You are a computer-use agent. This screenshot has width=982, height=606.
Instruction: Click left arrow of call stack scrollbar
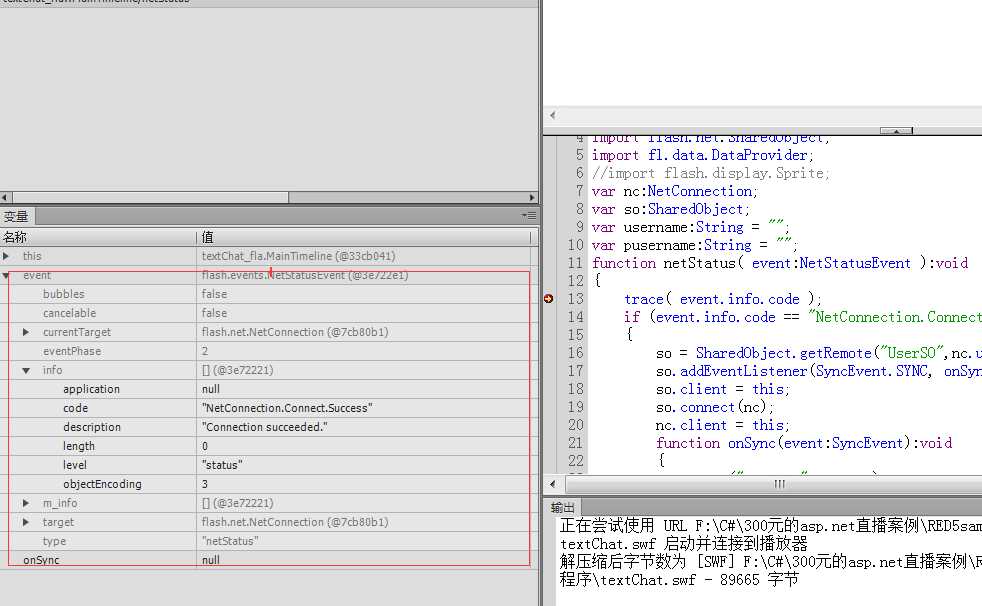point(5,197)
